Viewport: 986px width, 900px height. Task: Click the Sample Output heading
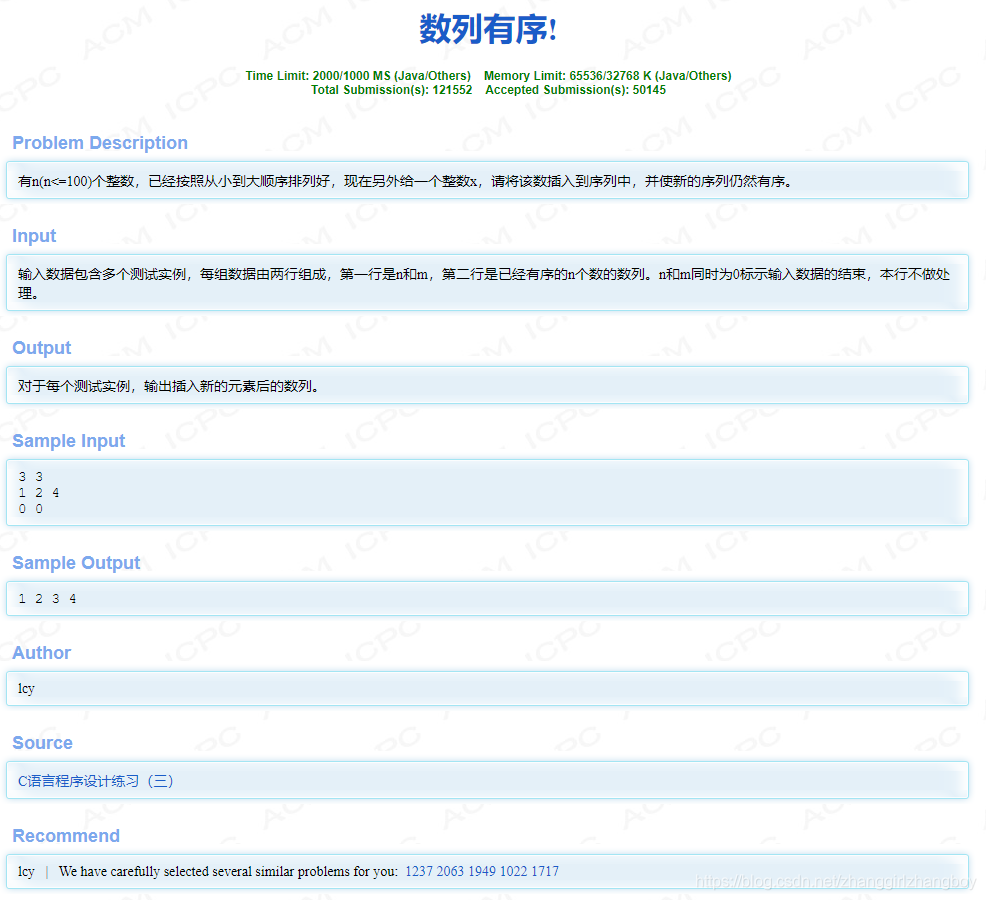(76, 563)
